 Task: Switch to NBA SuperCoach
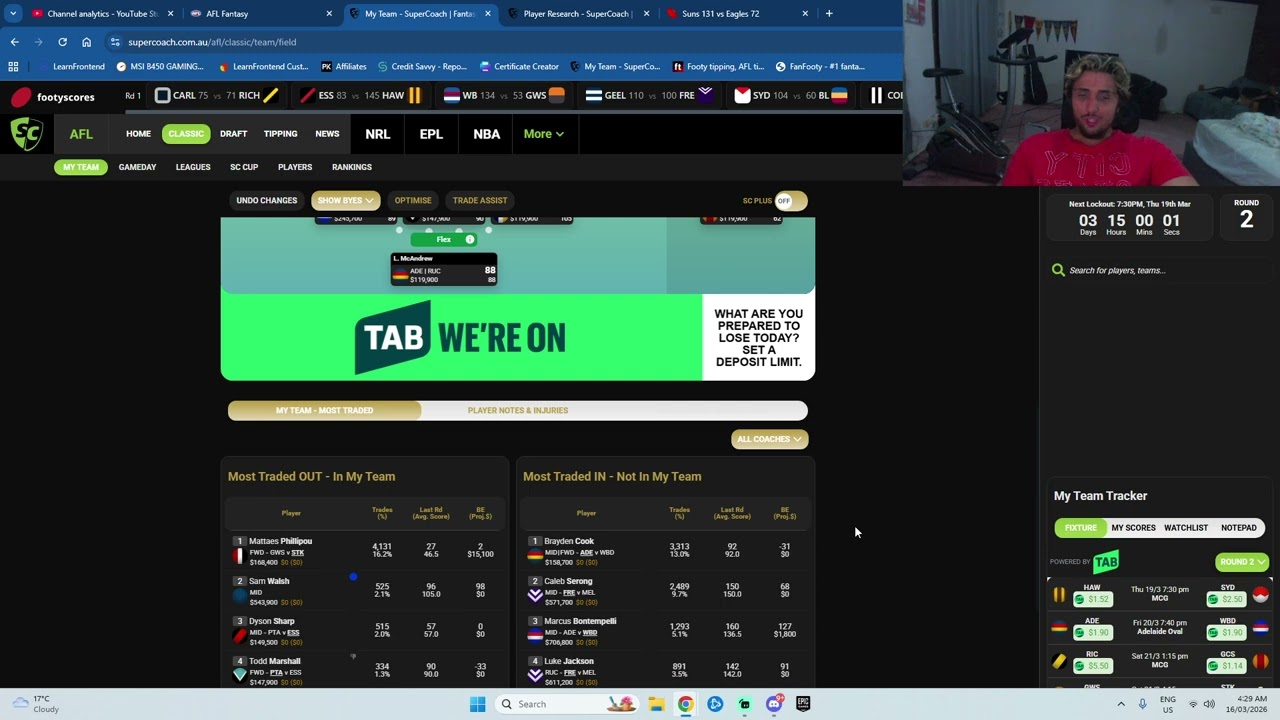486,134
